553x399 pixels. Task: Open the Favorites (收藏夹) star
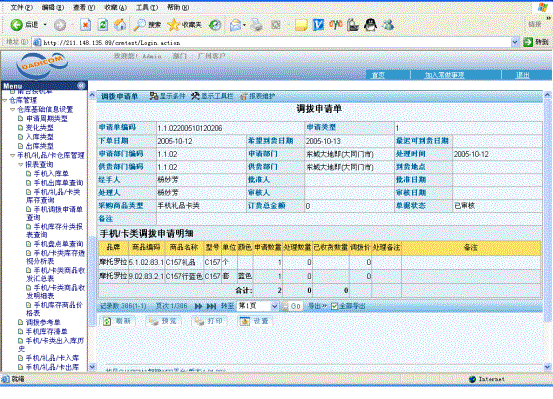click(x=184, y=25)
